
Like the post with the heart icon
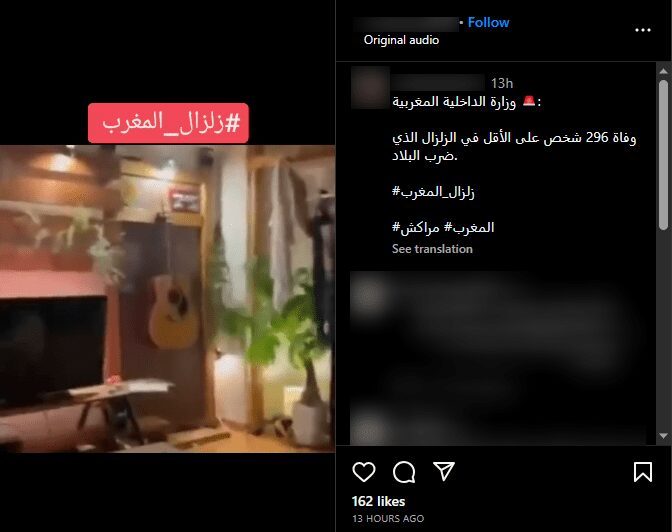pos(364,472)
